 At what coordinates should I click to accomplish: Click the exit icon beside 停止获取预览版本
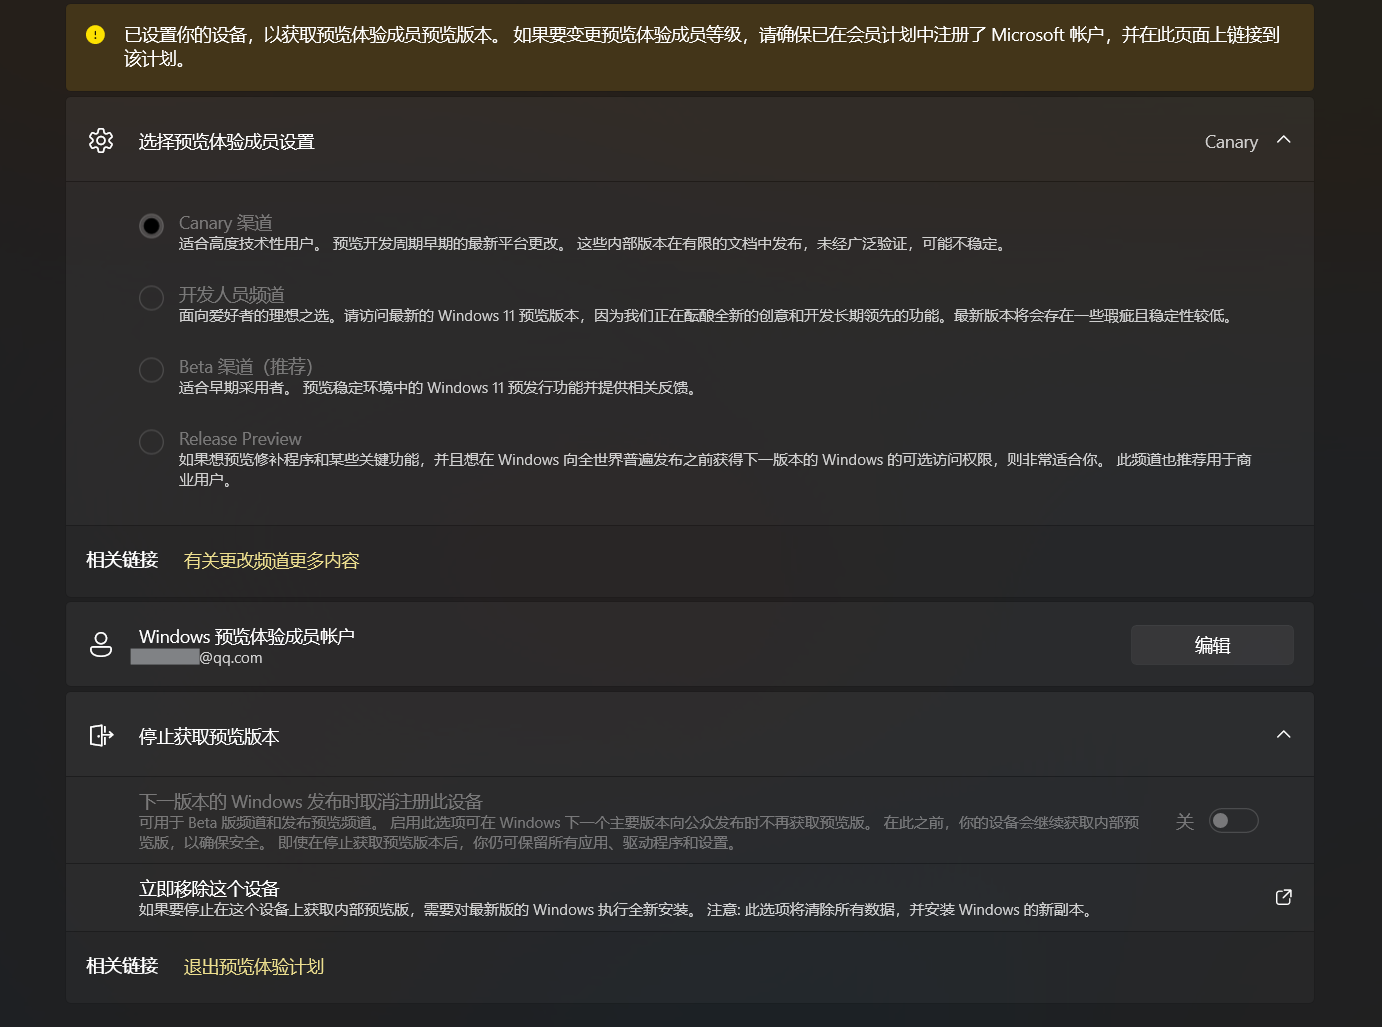pyautogui.click(x=101, y=736)
